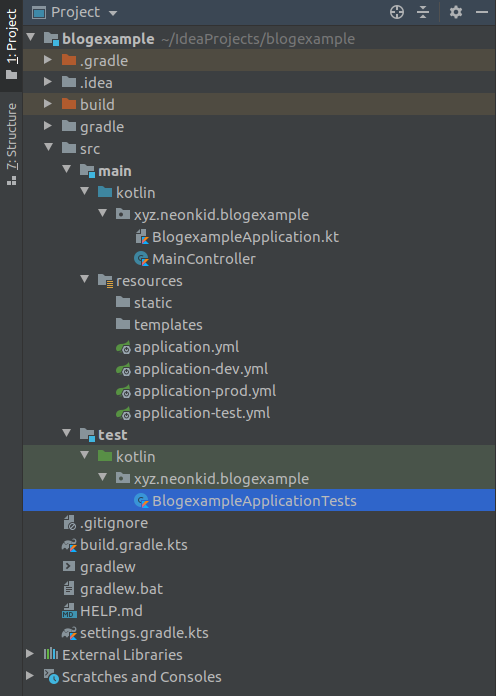Select BlogexampleApplication.kt file name
The height and width of the screenshot is (696, 496).
tap(246, 237)
